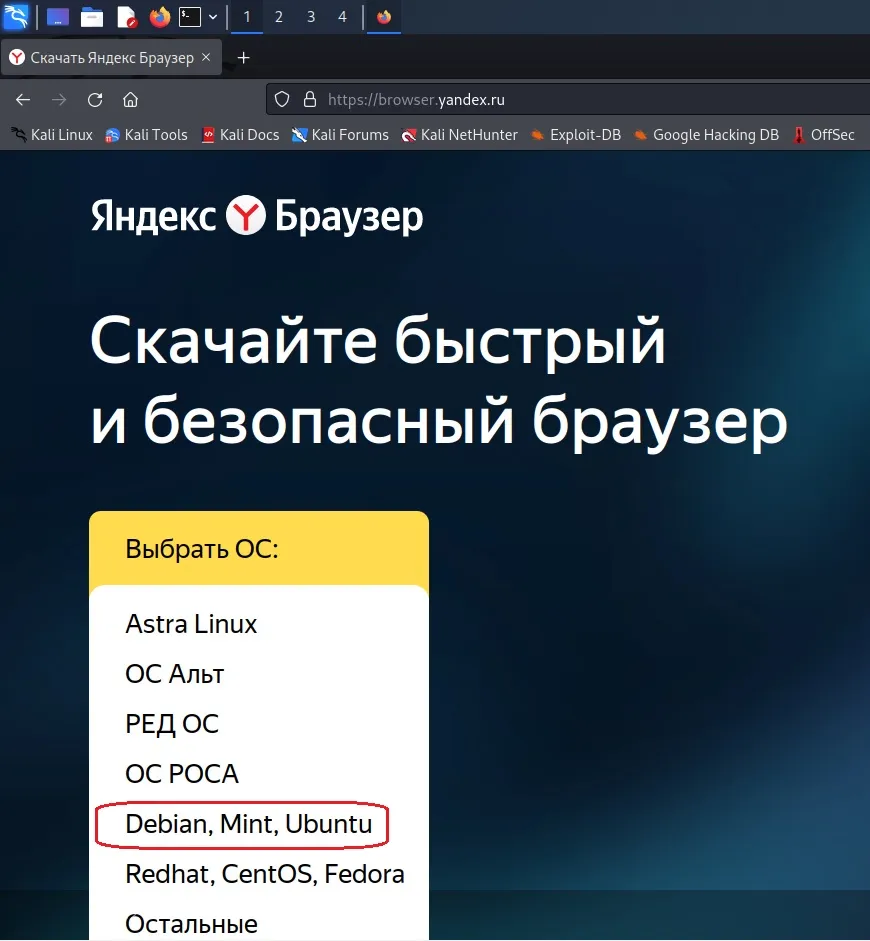Select the Firefox window in the taskbar
870x941 pixels.
[x=384, y=17]
